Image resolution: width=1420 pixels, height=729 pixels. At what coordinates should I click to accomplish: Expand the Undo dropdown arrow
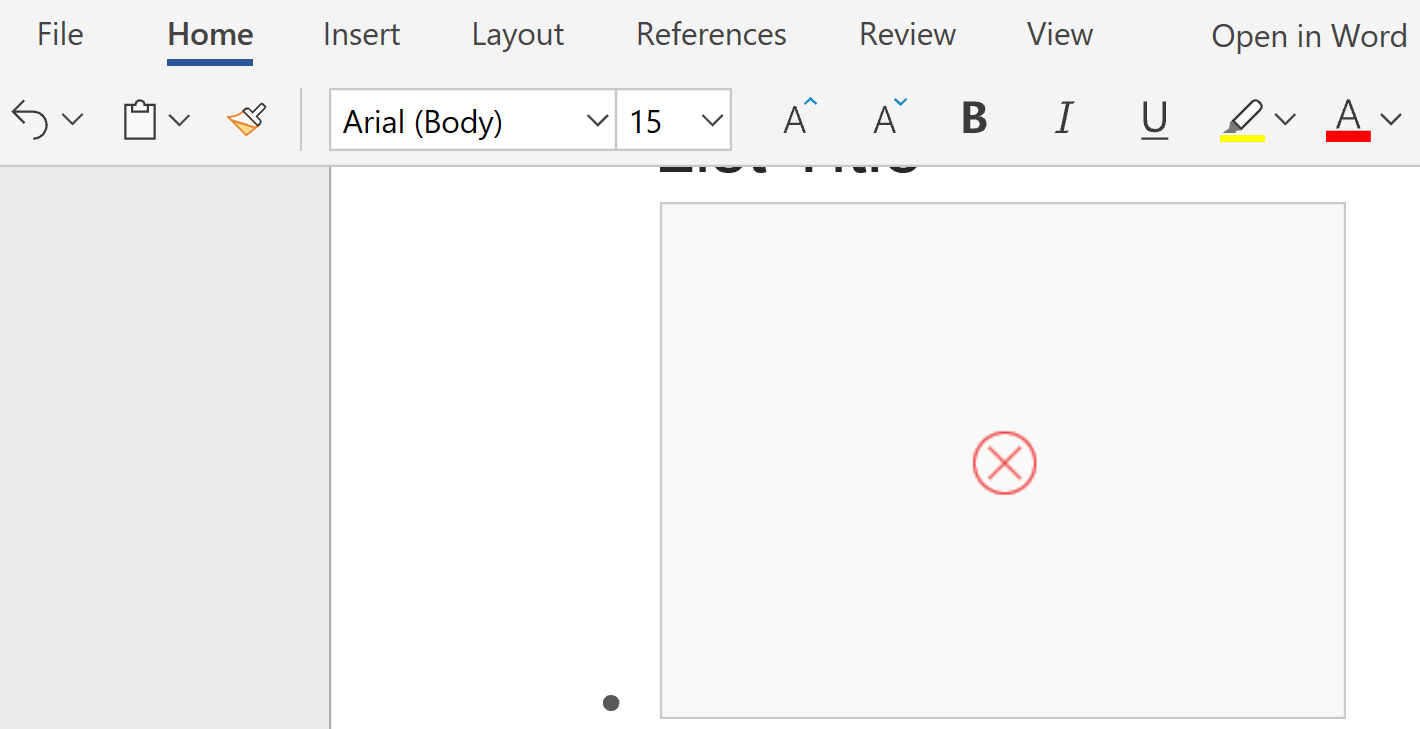tap(72, 121)
